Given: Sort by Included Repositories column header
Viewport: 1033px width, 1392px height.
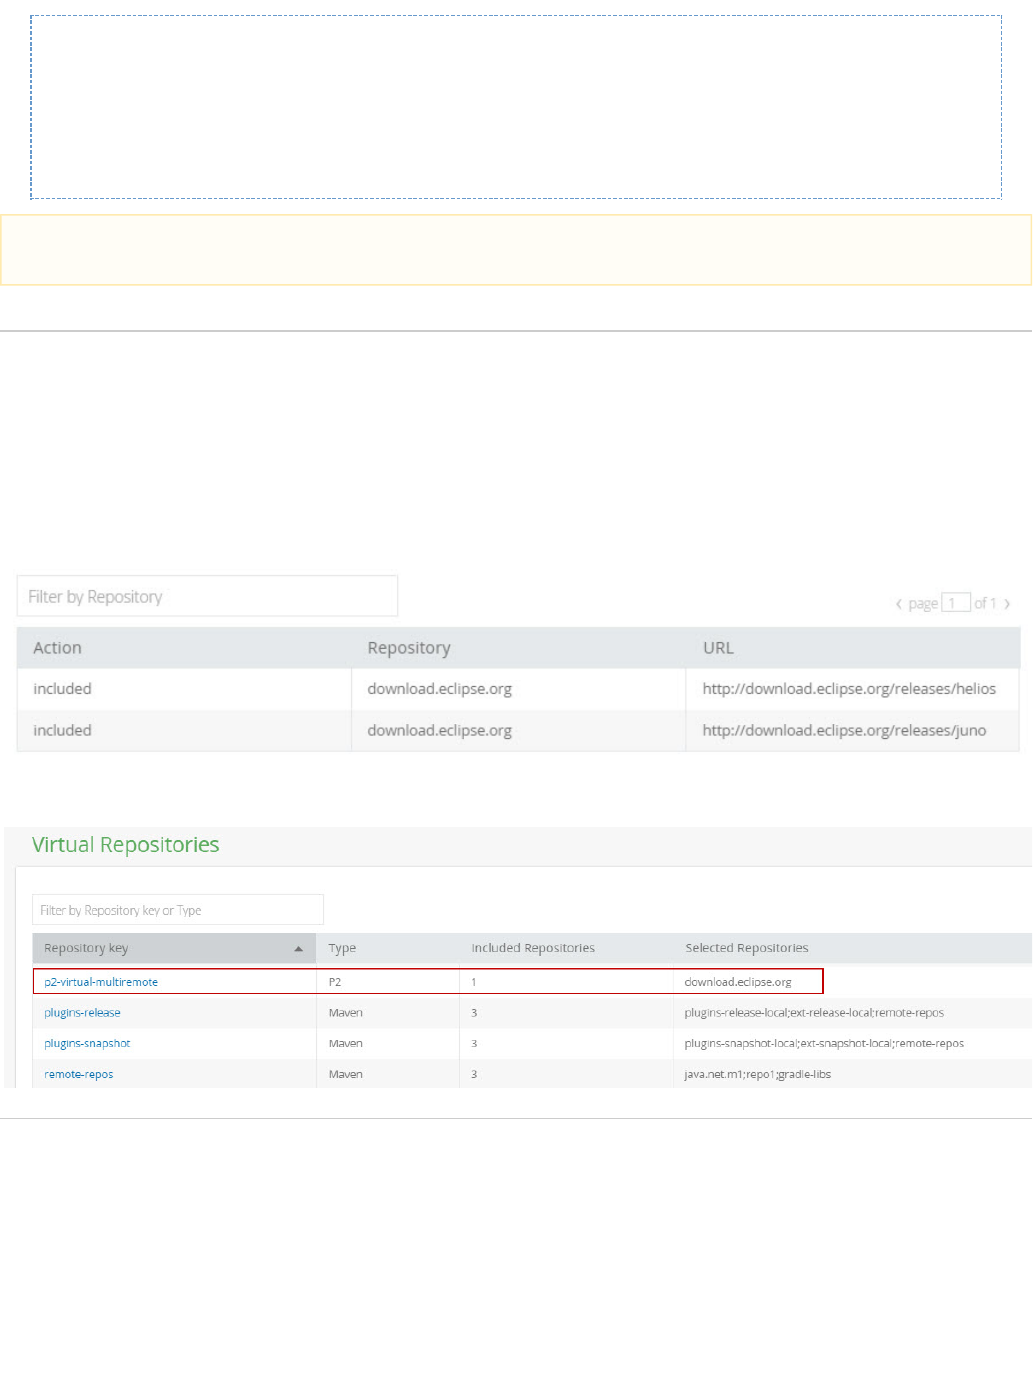Looking at the screenshot, I should coord(533,948).
